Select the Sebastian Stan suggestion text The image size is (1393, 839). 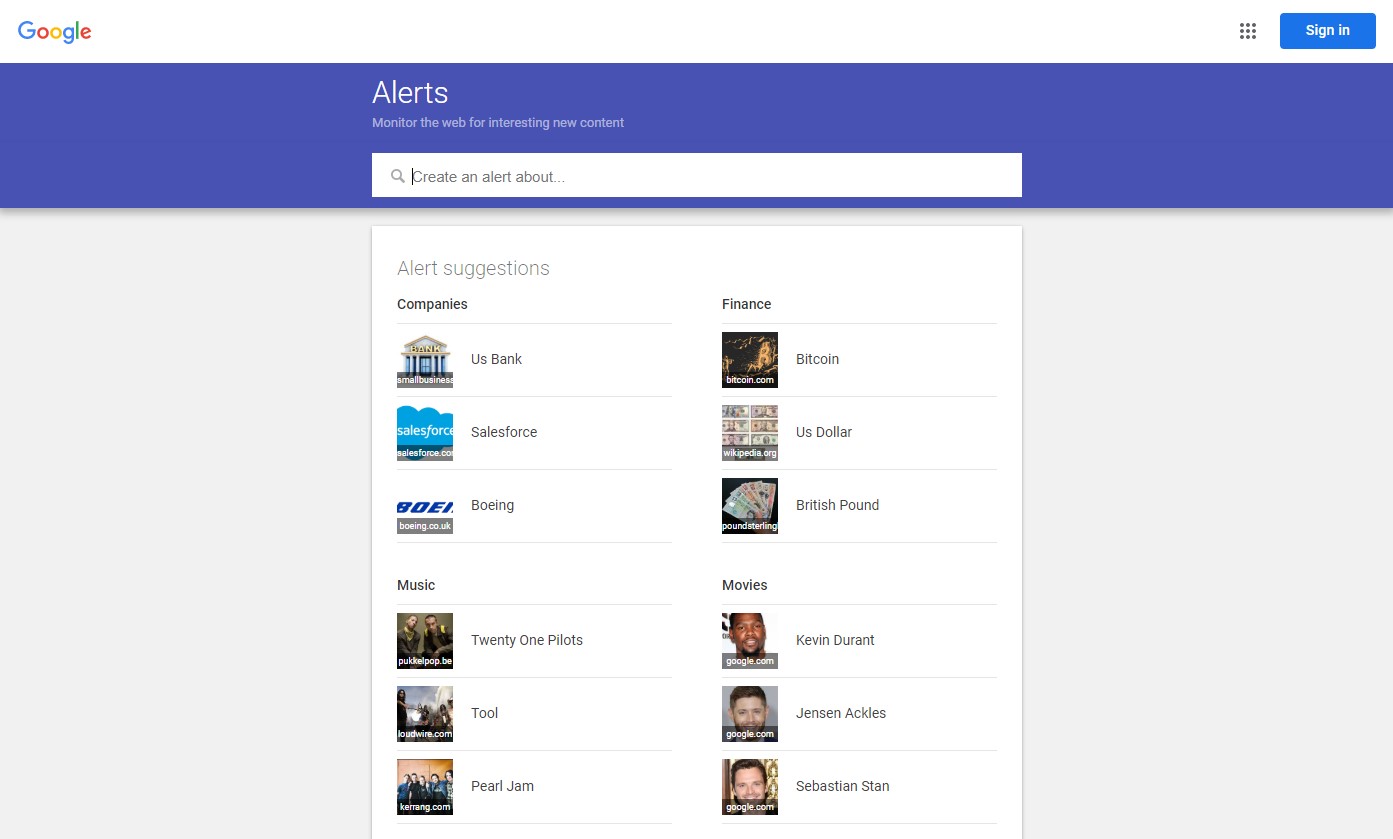click(x=842, y=786)
